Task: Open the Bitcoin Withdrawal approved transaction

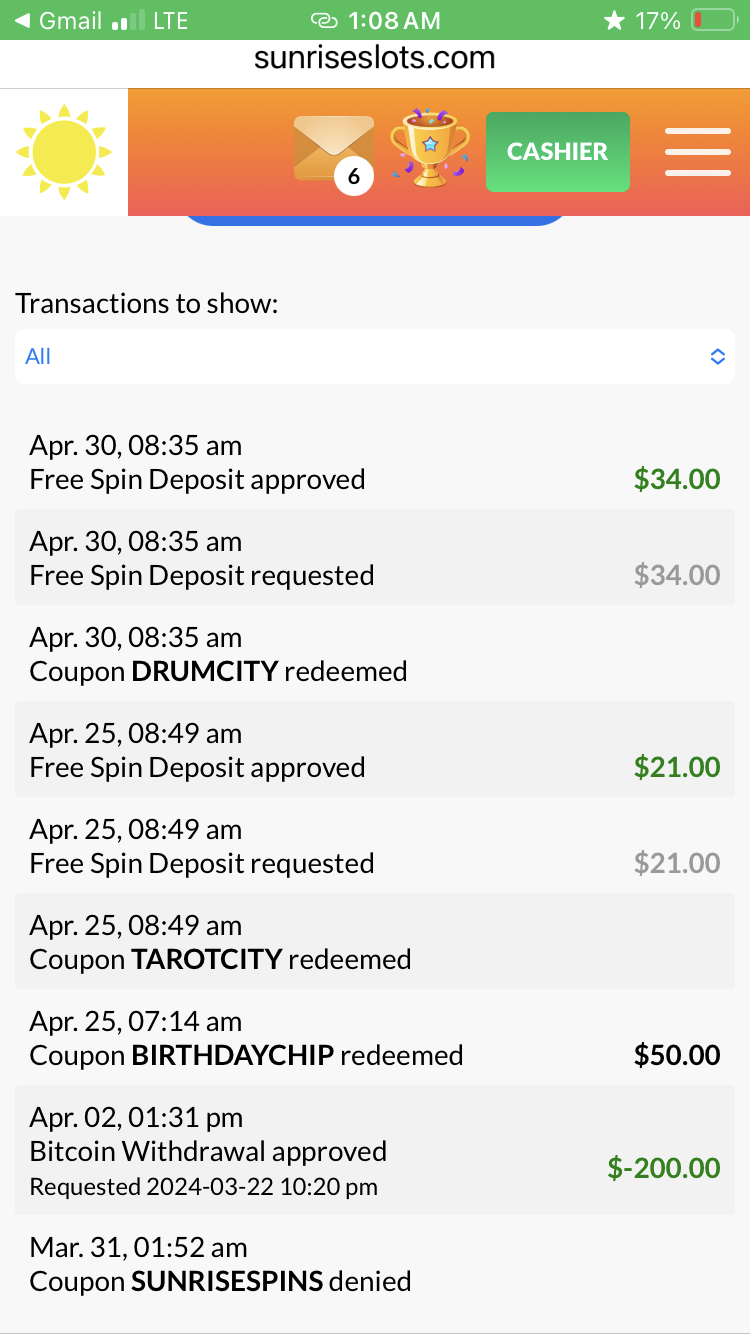Action: [x=374, y=1151]
